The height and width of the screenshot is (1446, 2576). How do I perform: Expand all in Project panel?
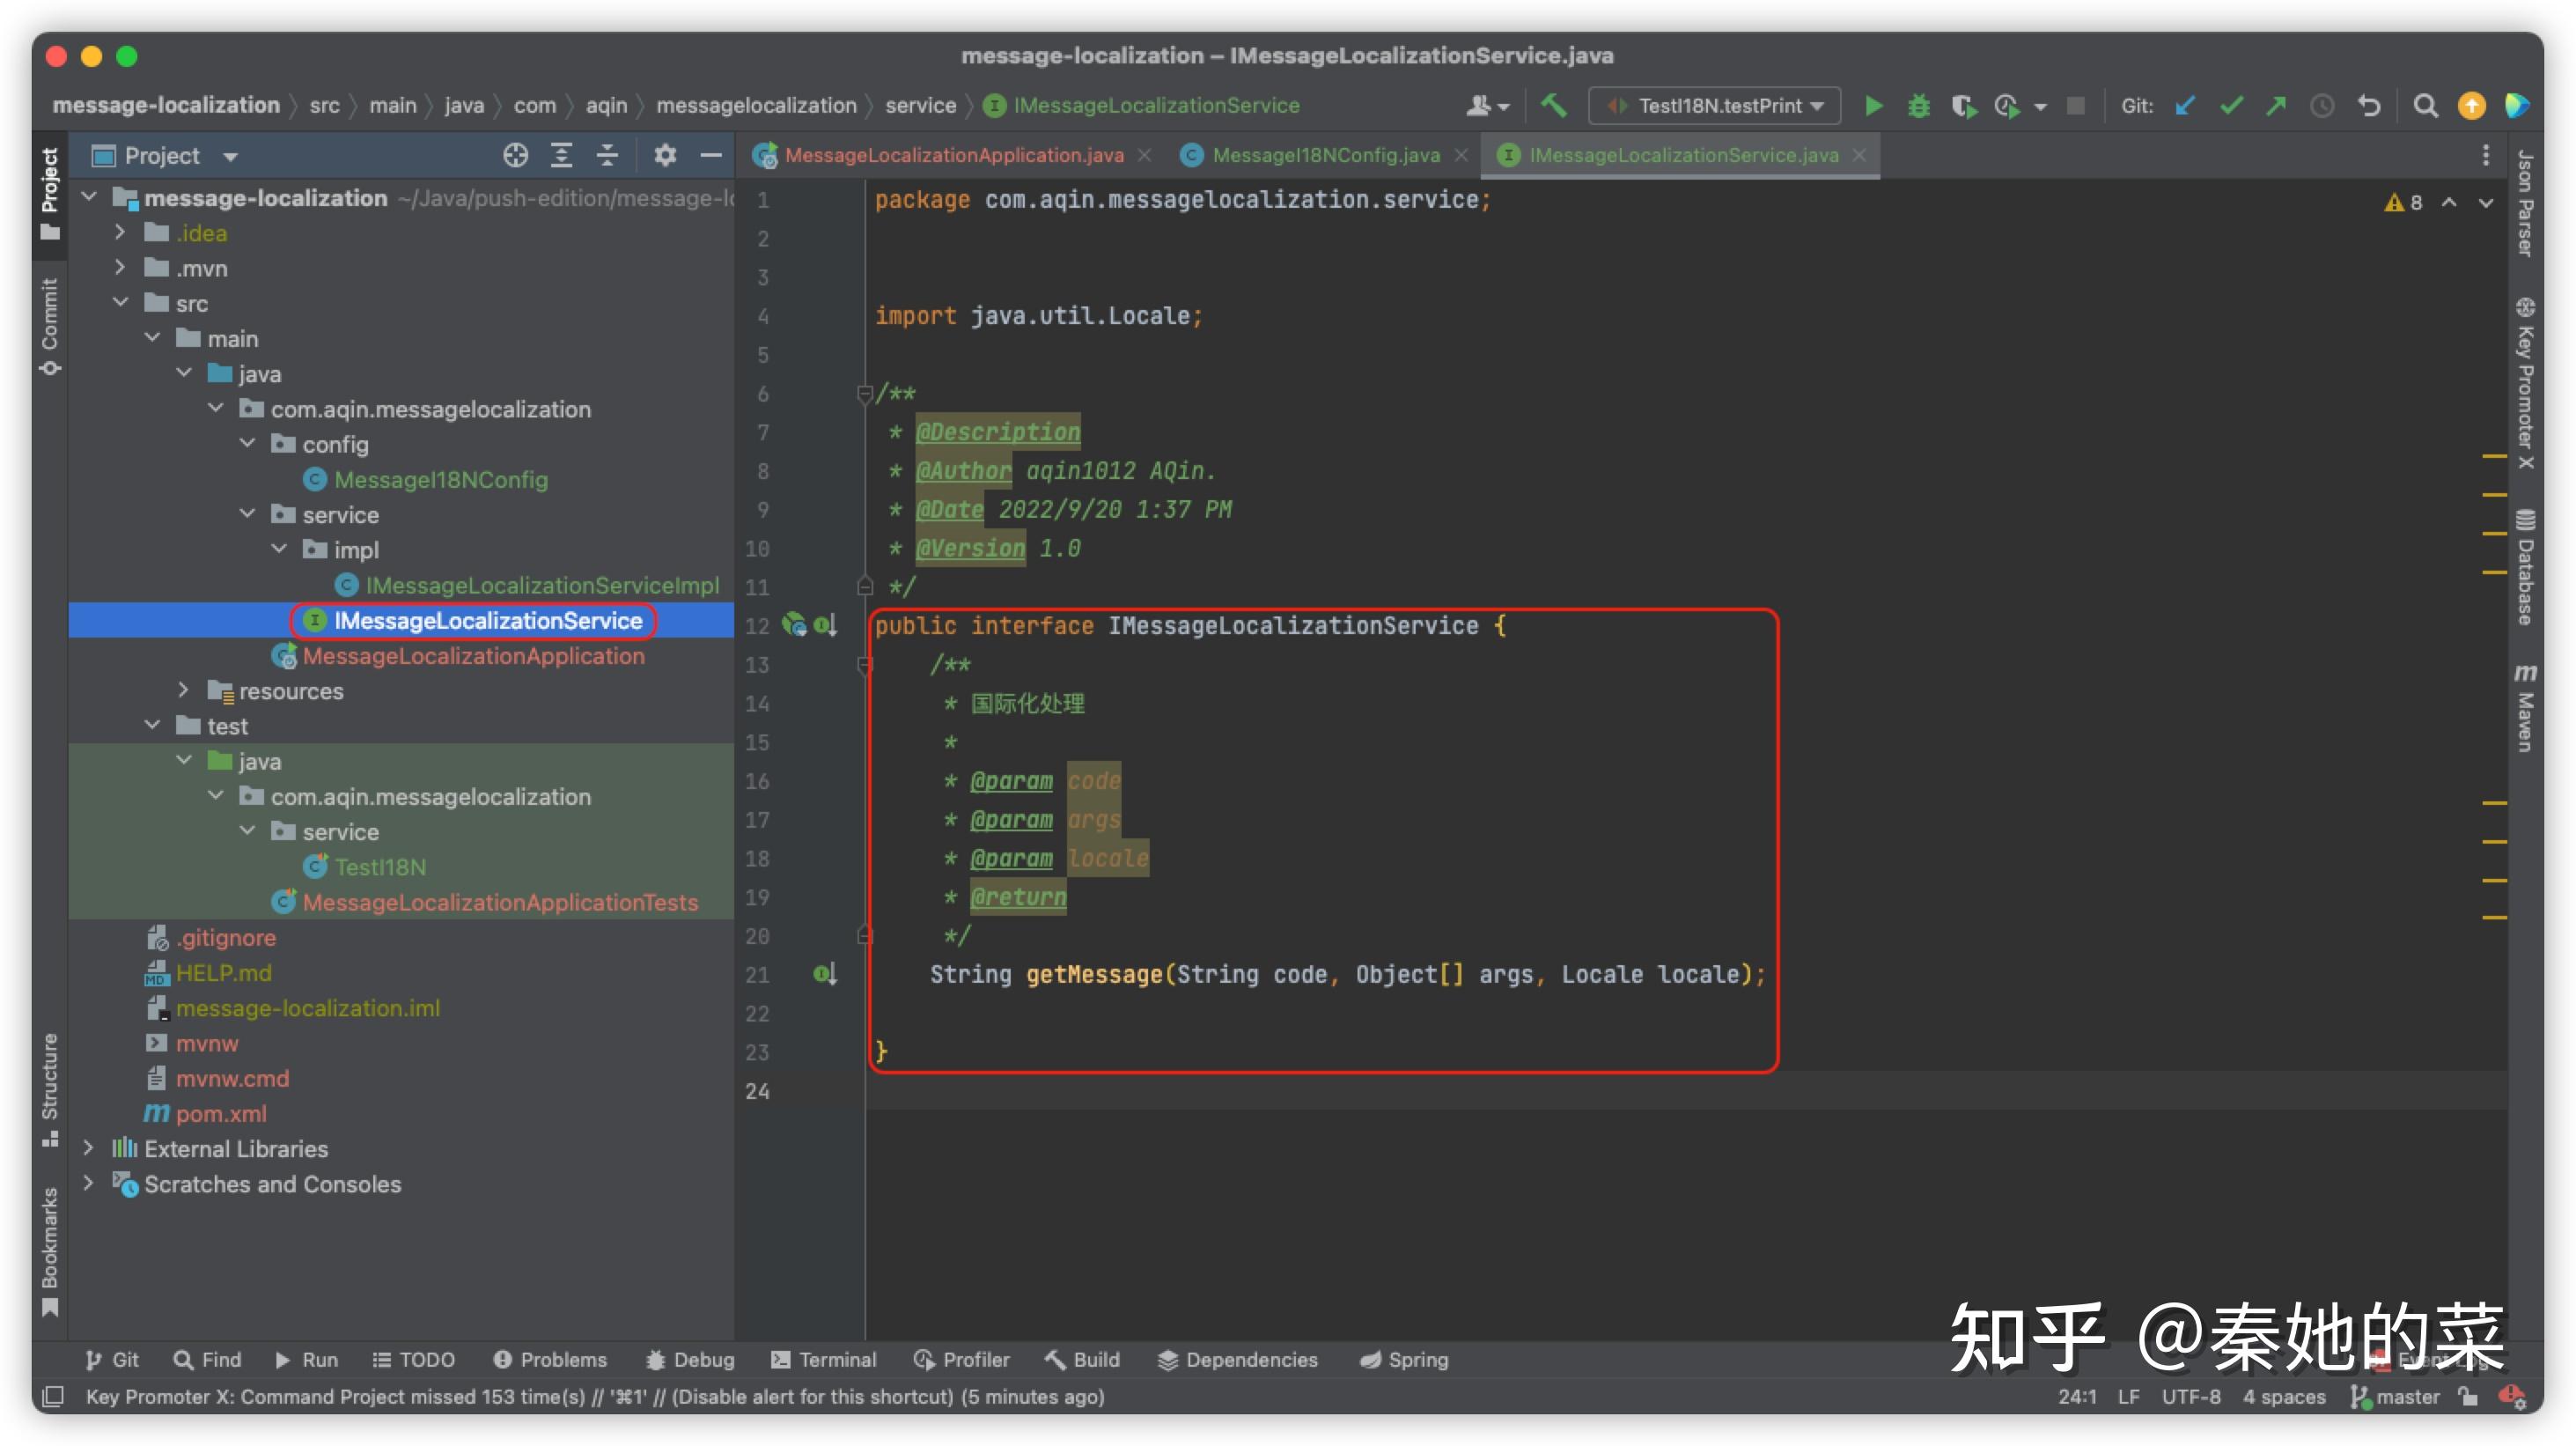coord(561,155)
